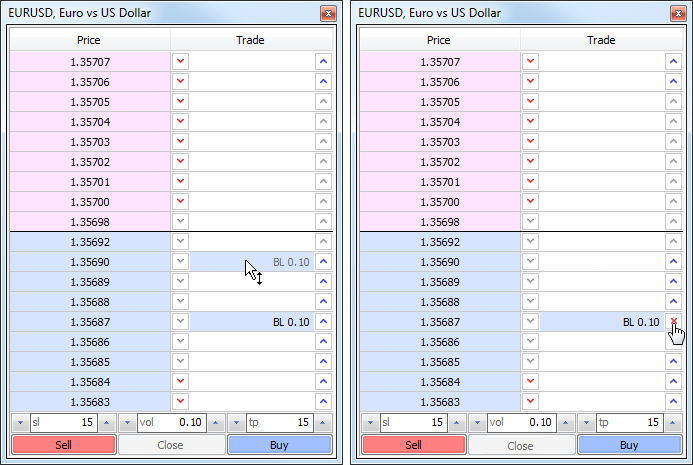Click red sell arrow at 1.35683 in right window
The height and width of the screenshot is (465, 693).
click(x=530, y=402)
